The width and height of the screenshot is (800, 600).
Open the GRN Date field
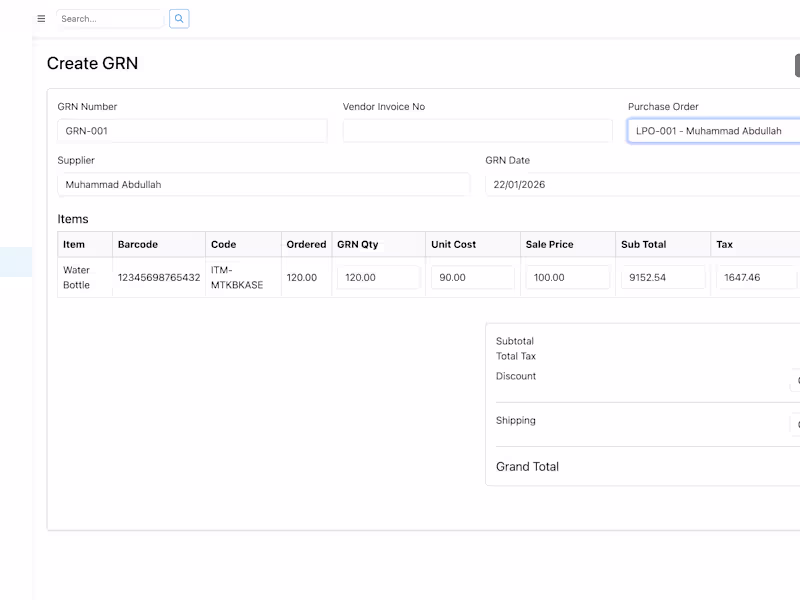click(642, 185)
